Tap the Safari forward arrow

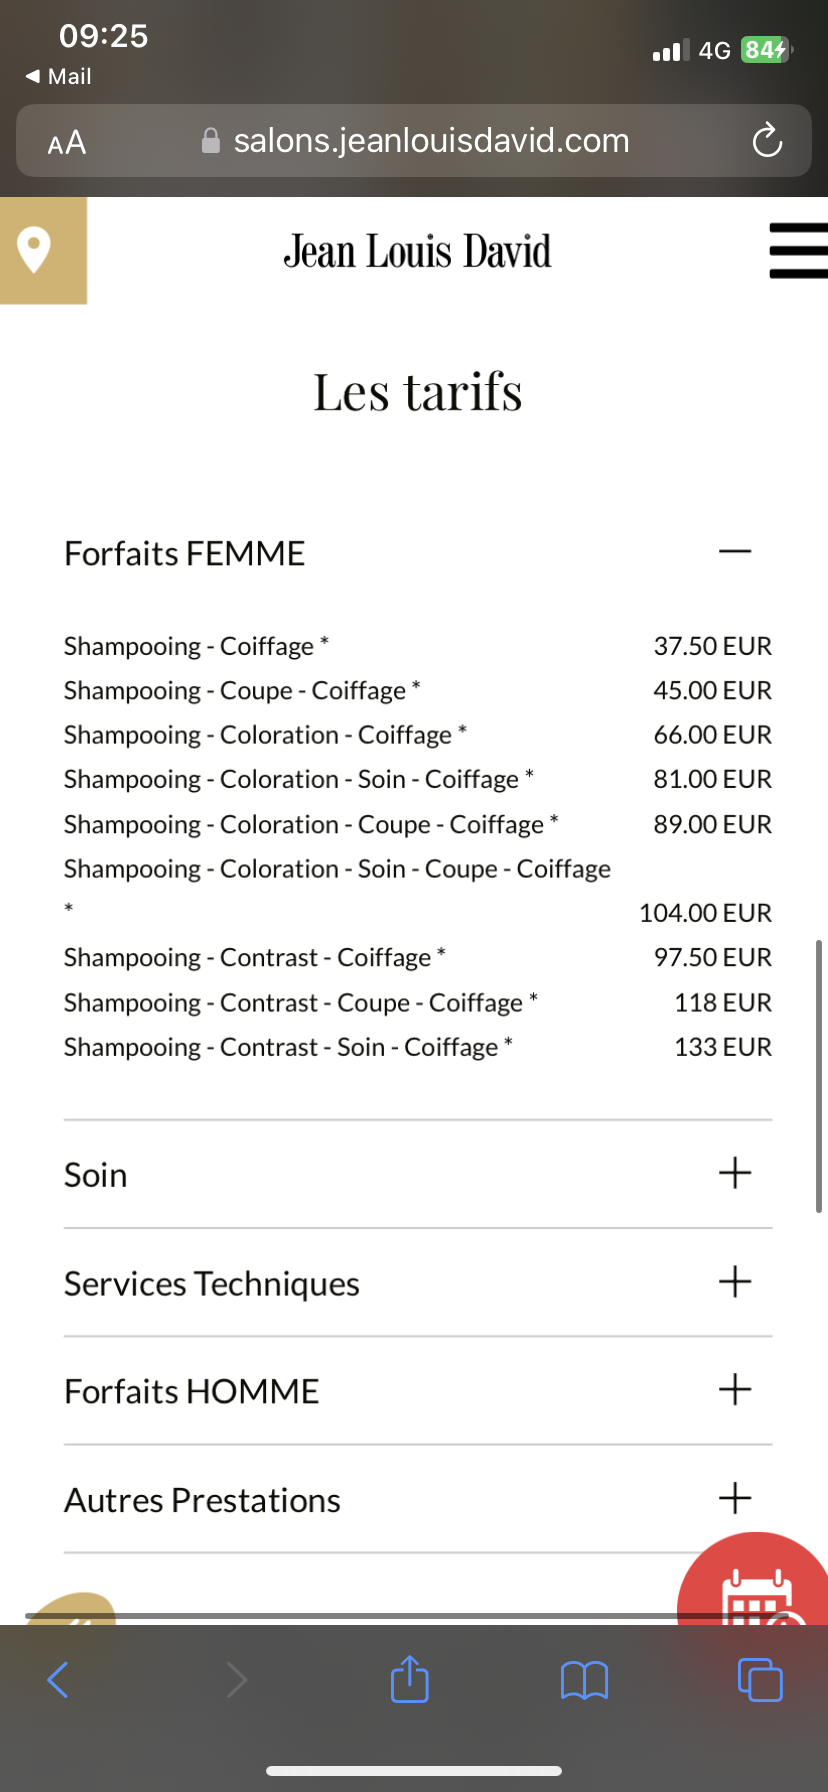click(236, 1679)
